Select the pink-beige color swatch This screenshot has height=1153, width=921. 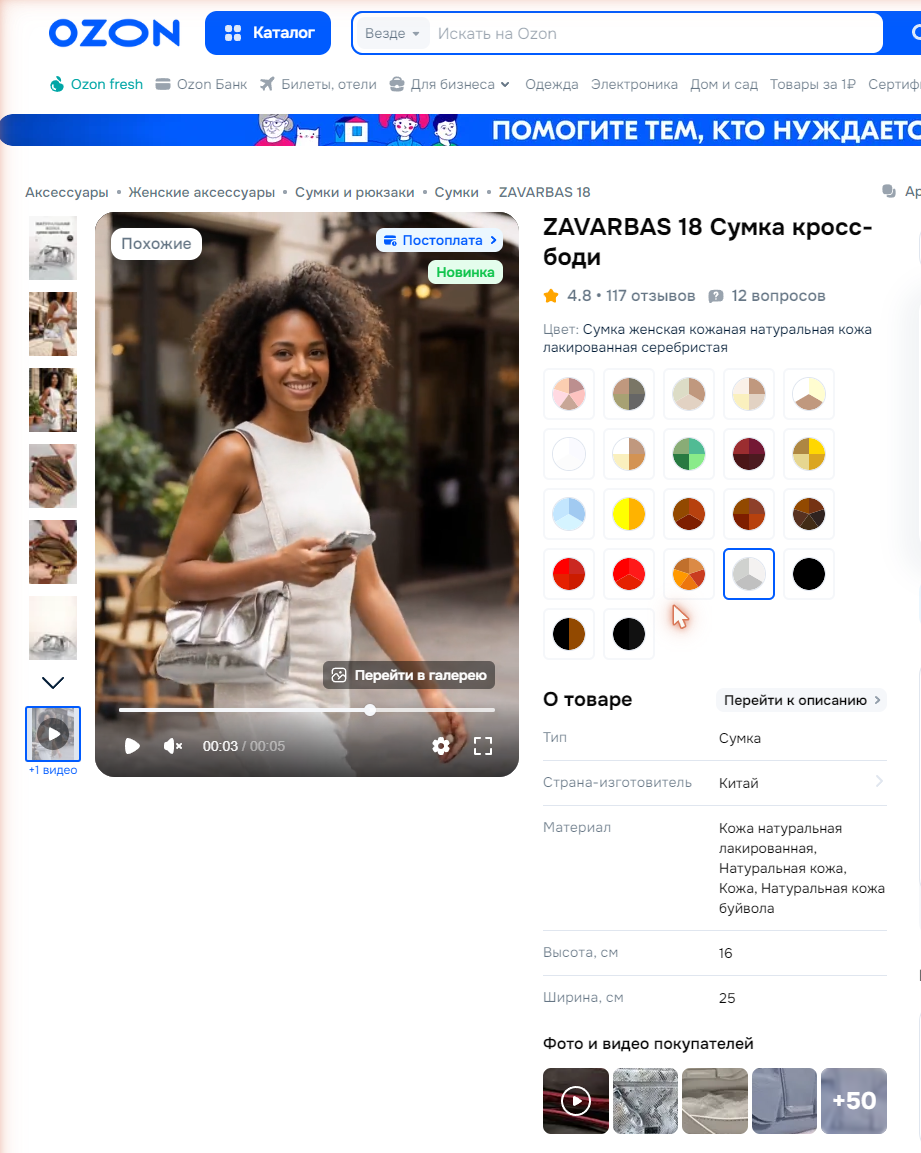coord(569,393)
